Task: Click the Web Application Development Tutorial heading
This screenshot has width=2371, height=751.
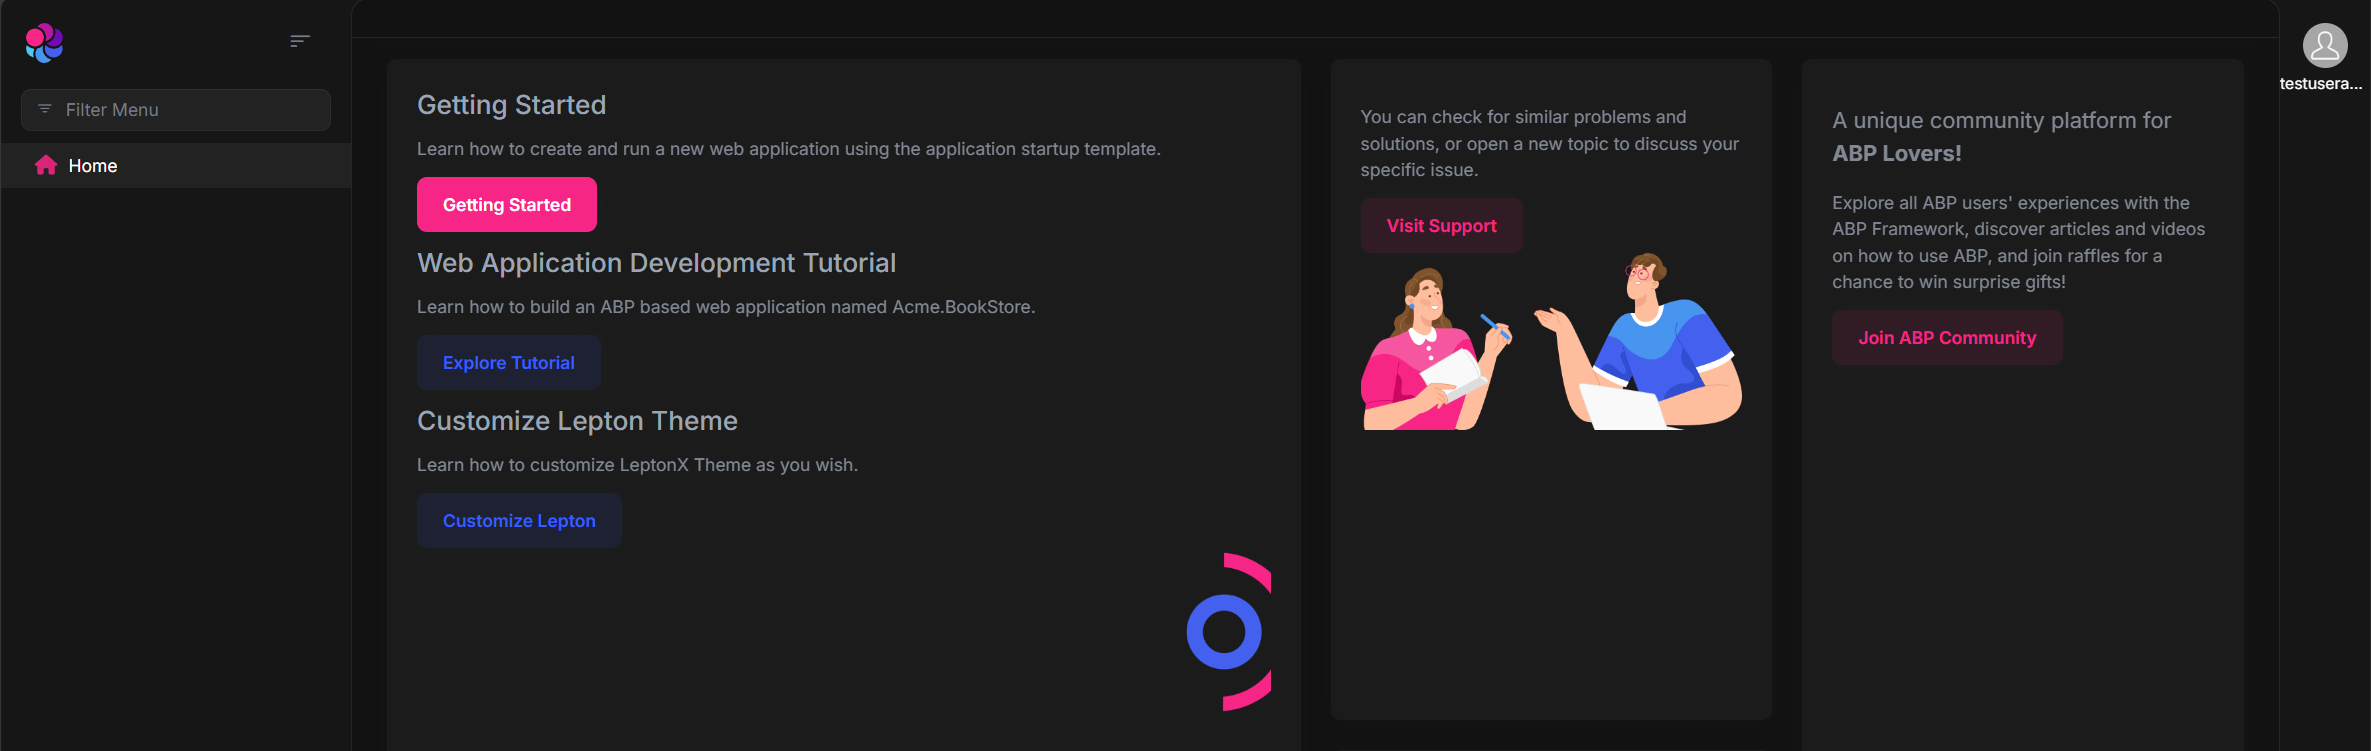Action: coord(656,263)
